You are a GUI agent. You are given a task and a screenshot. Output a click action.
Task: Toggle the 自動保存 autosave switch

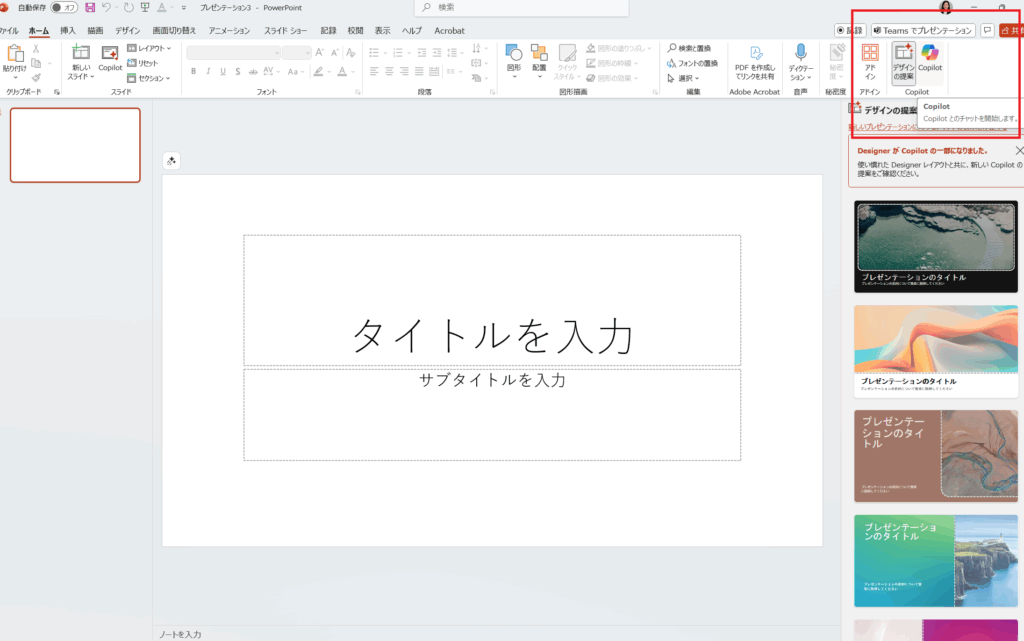64,7
